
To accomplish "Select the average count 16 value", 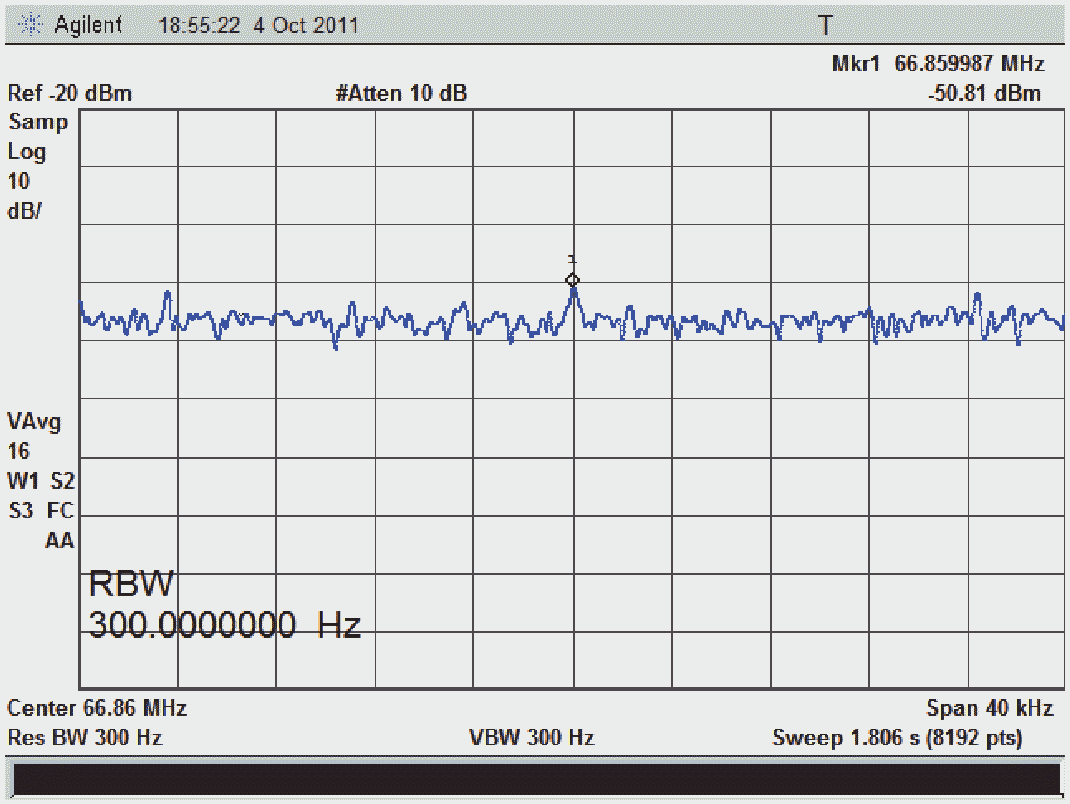I will (x=19, y=451).
